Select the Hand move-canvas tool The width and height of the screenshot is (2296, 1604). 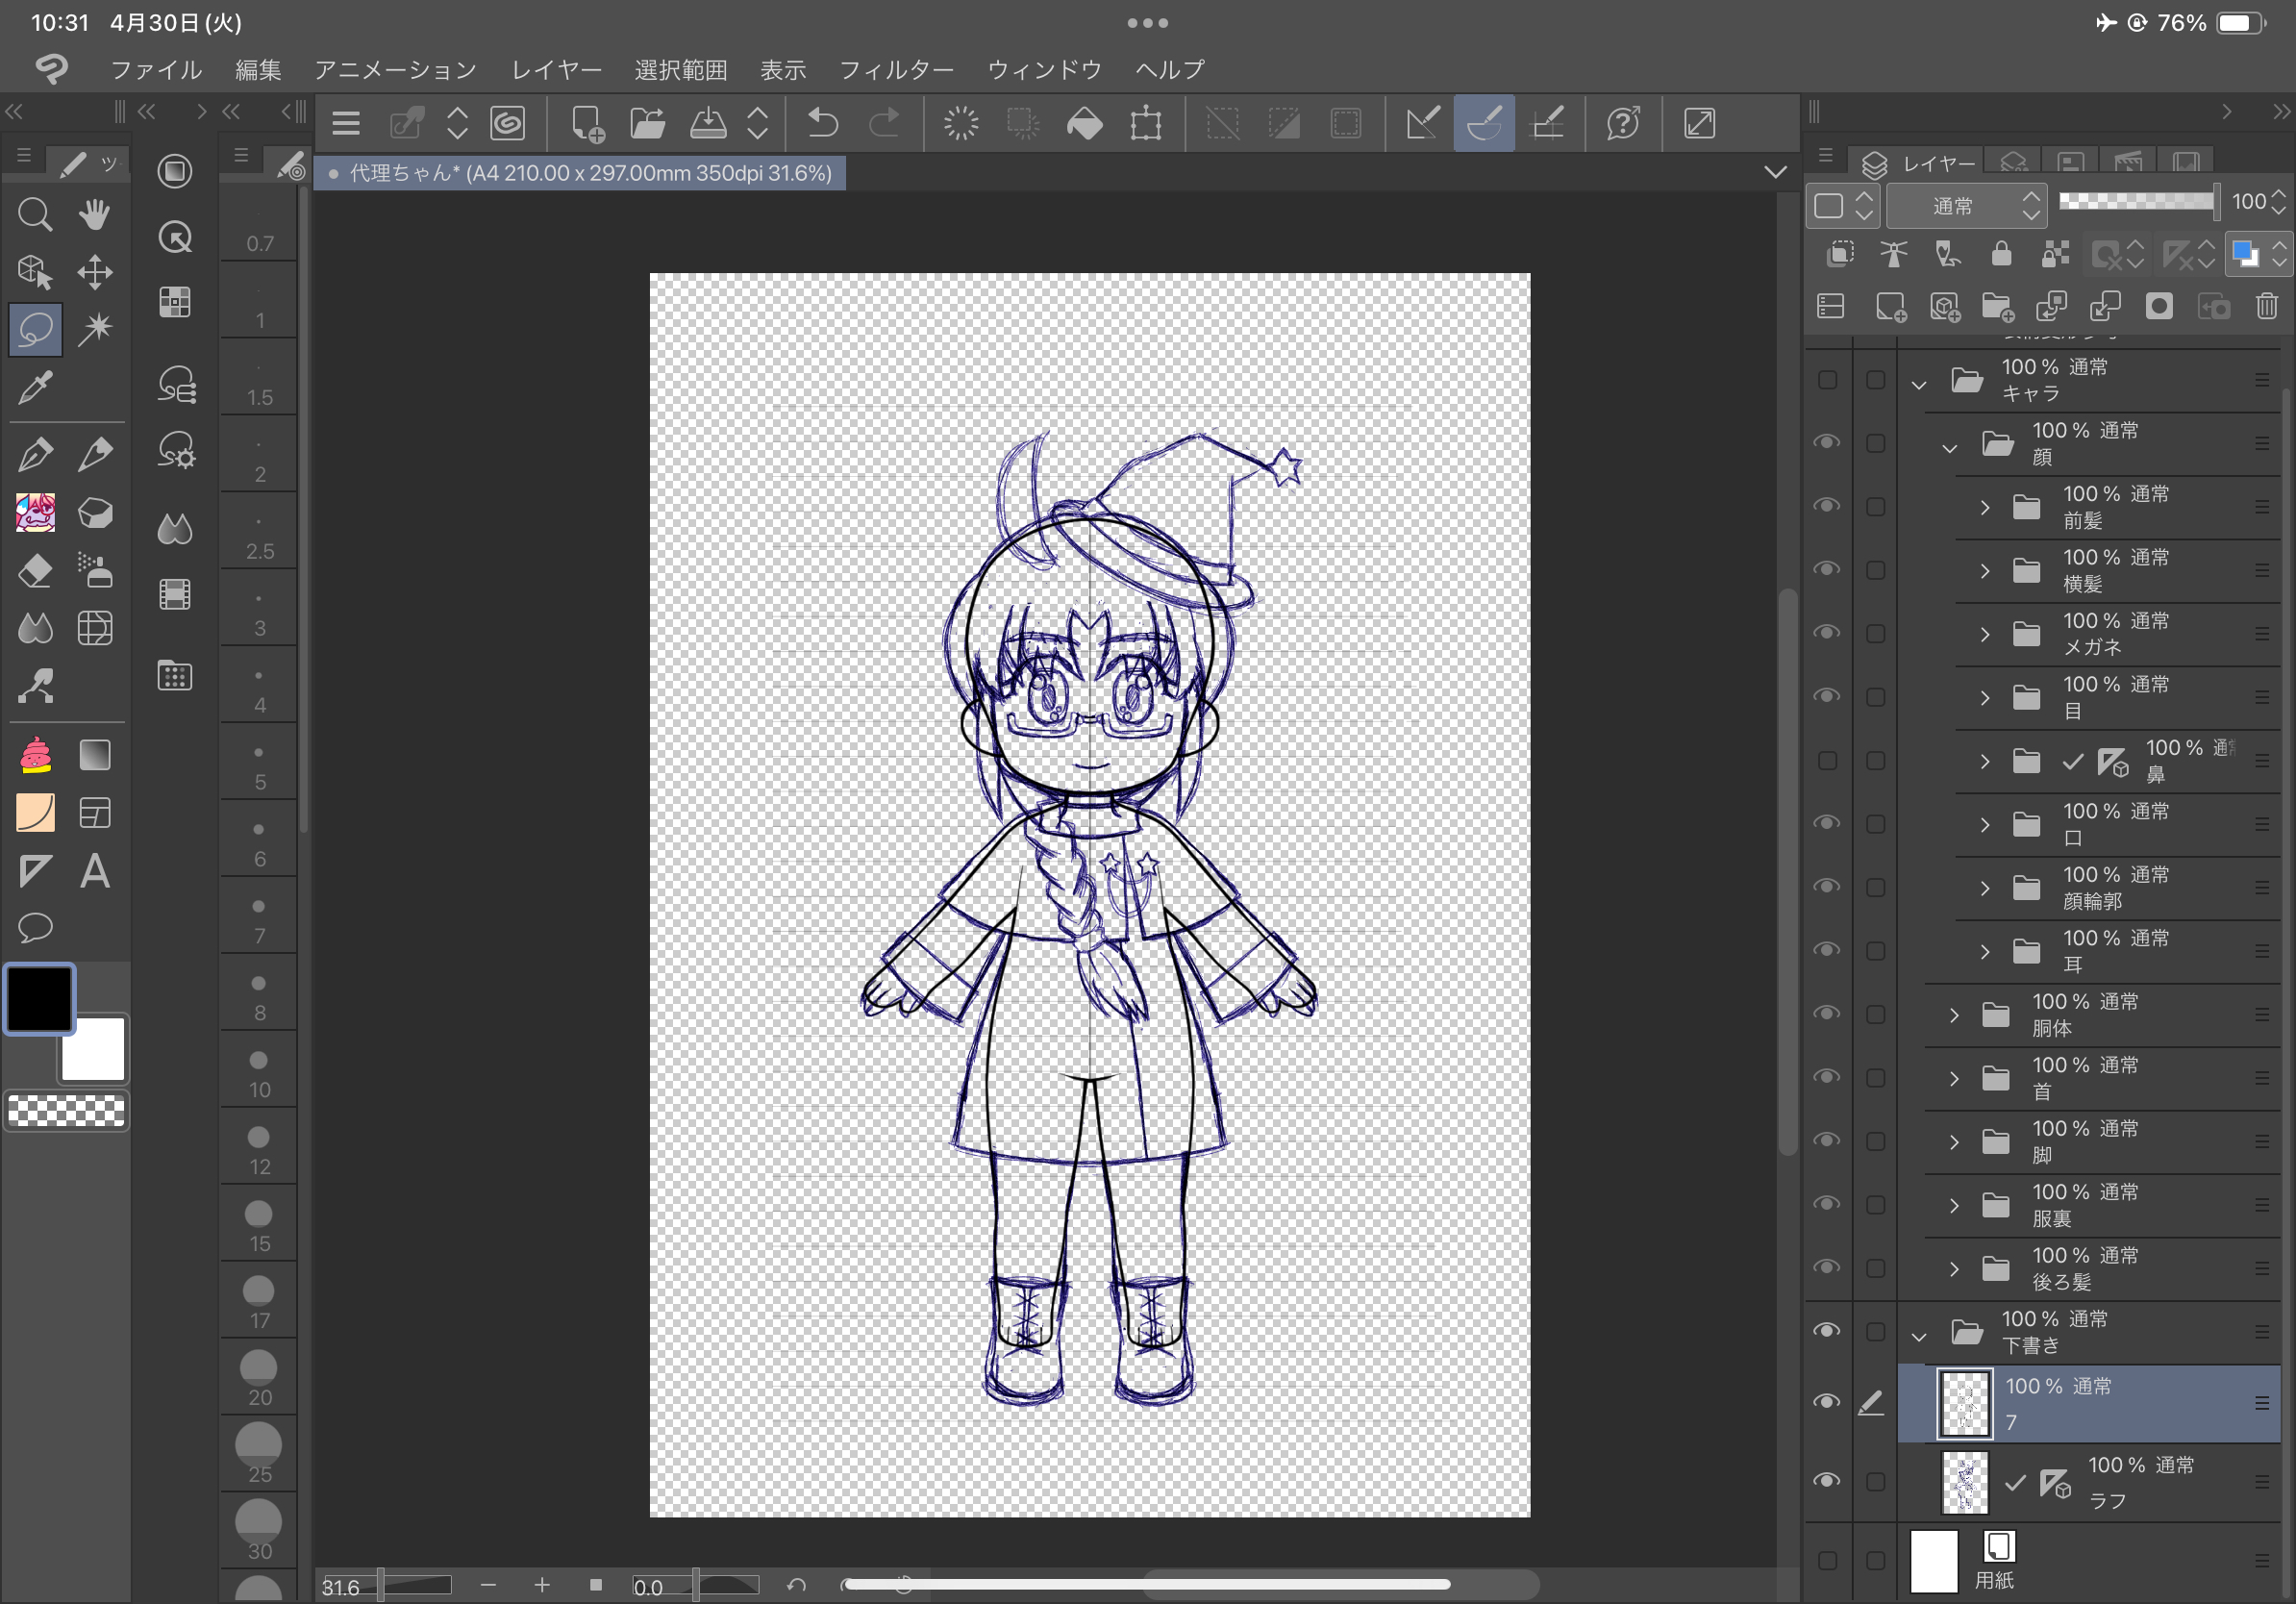(95, 214)
